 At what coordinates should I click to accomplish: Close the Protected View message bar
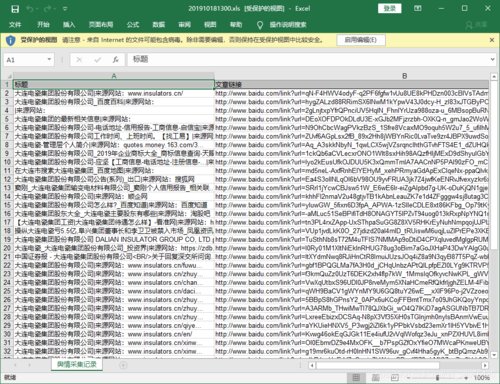[x=492, y=40]
